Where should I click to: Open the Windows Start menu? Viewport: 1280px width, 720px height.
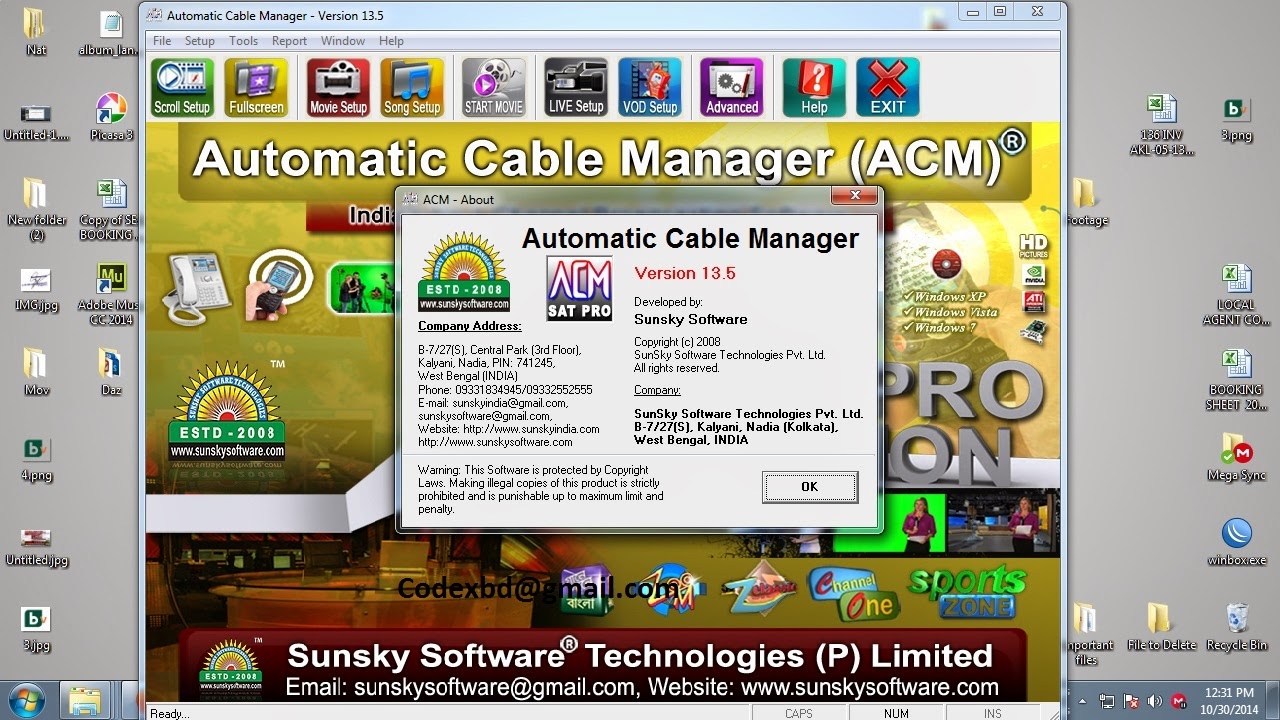27,699
